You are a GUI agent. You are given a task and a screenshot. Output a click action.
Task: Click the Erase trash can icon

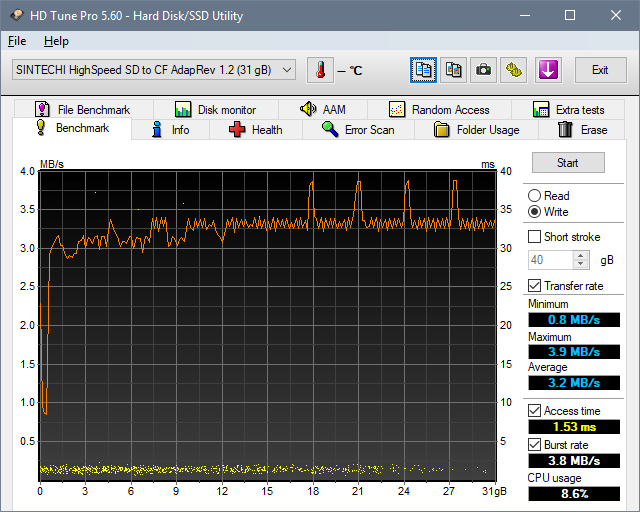tap(565, 129)
